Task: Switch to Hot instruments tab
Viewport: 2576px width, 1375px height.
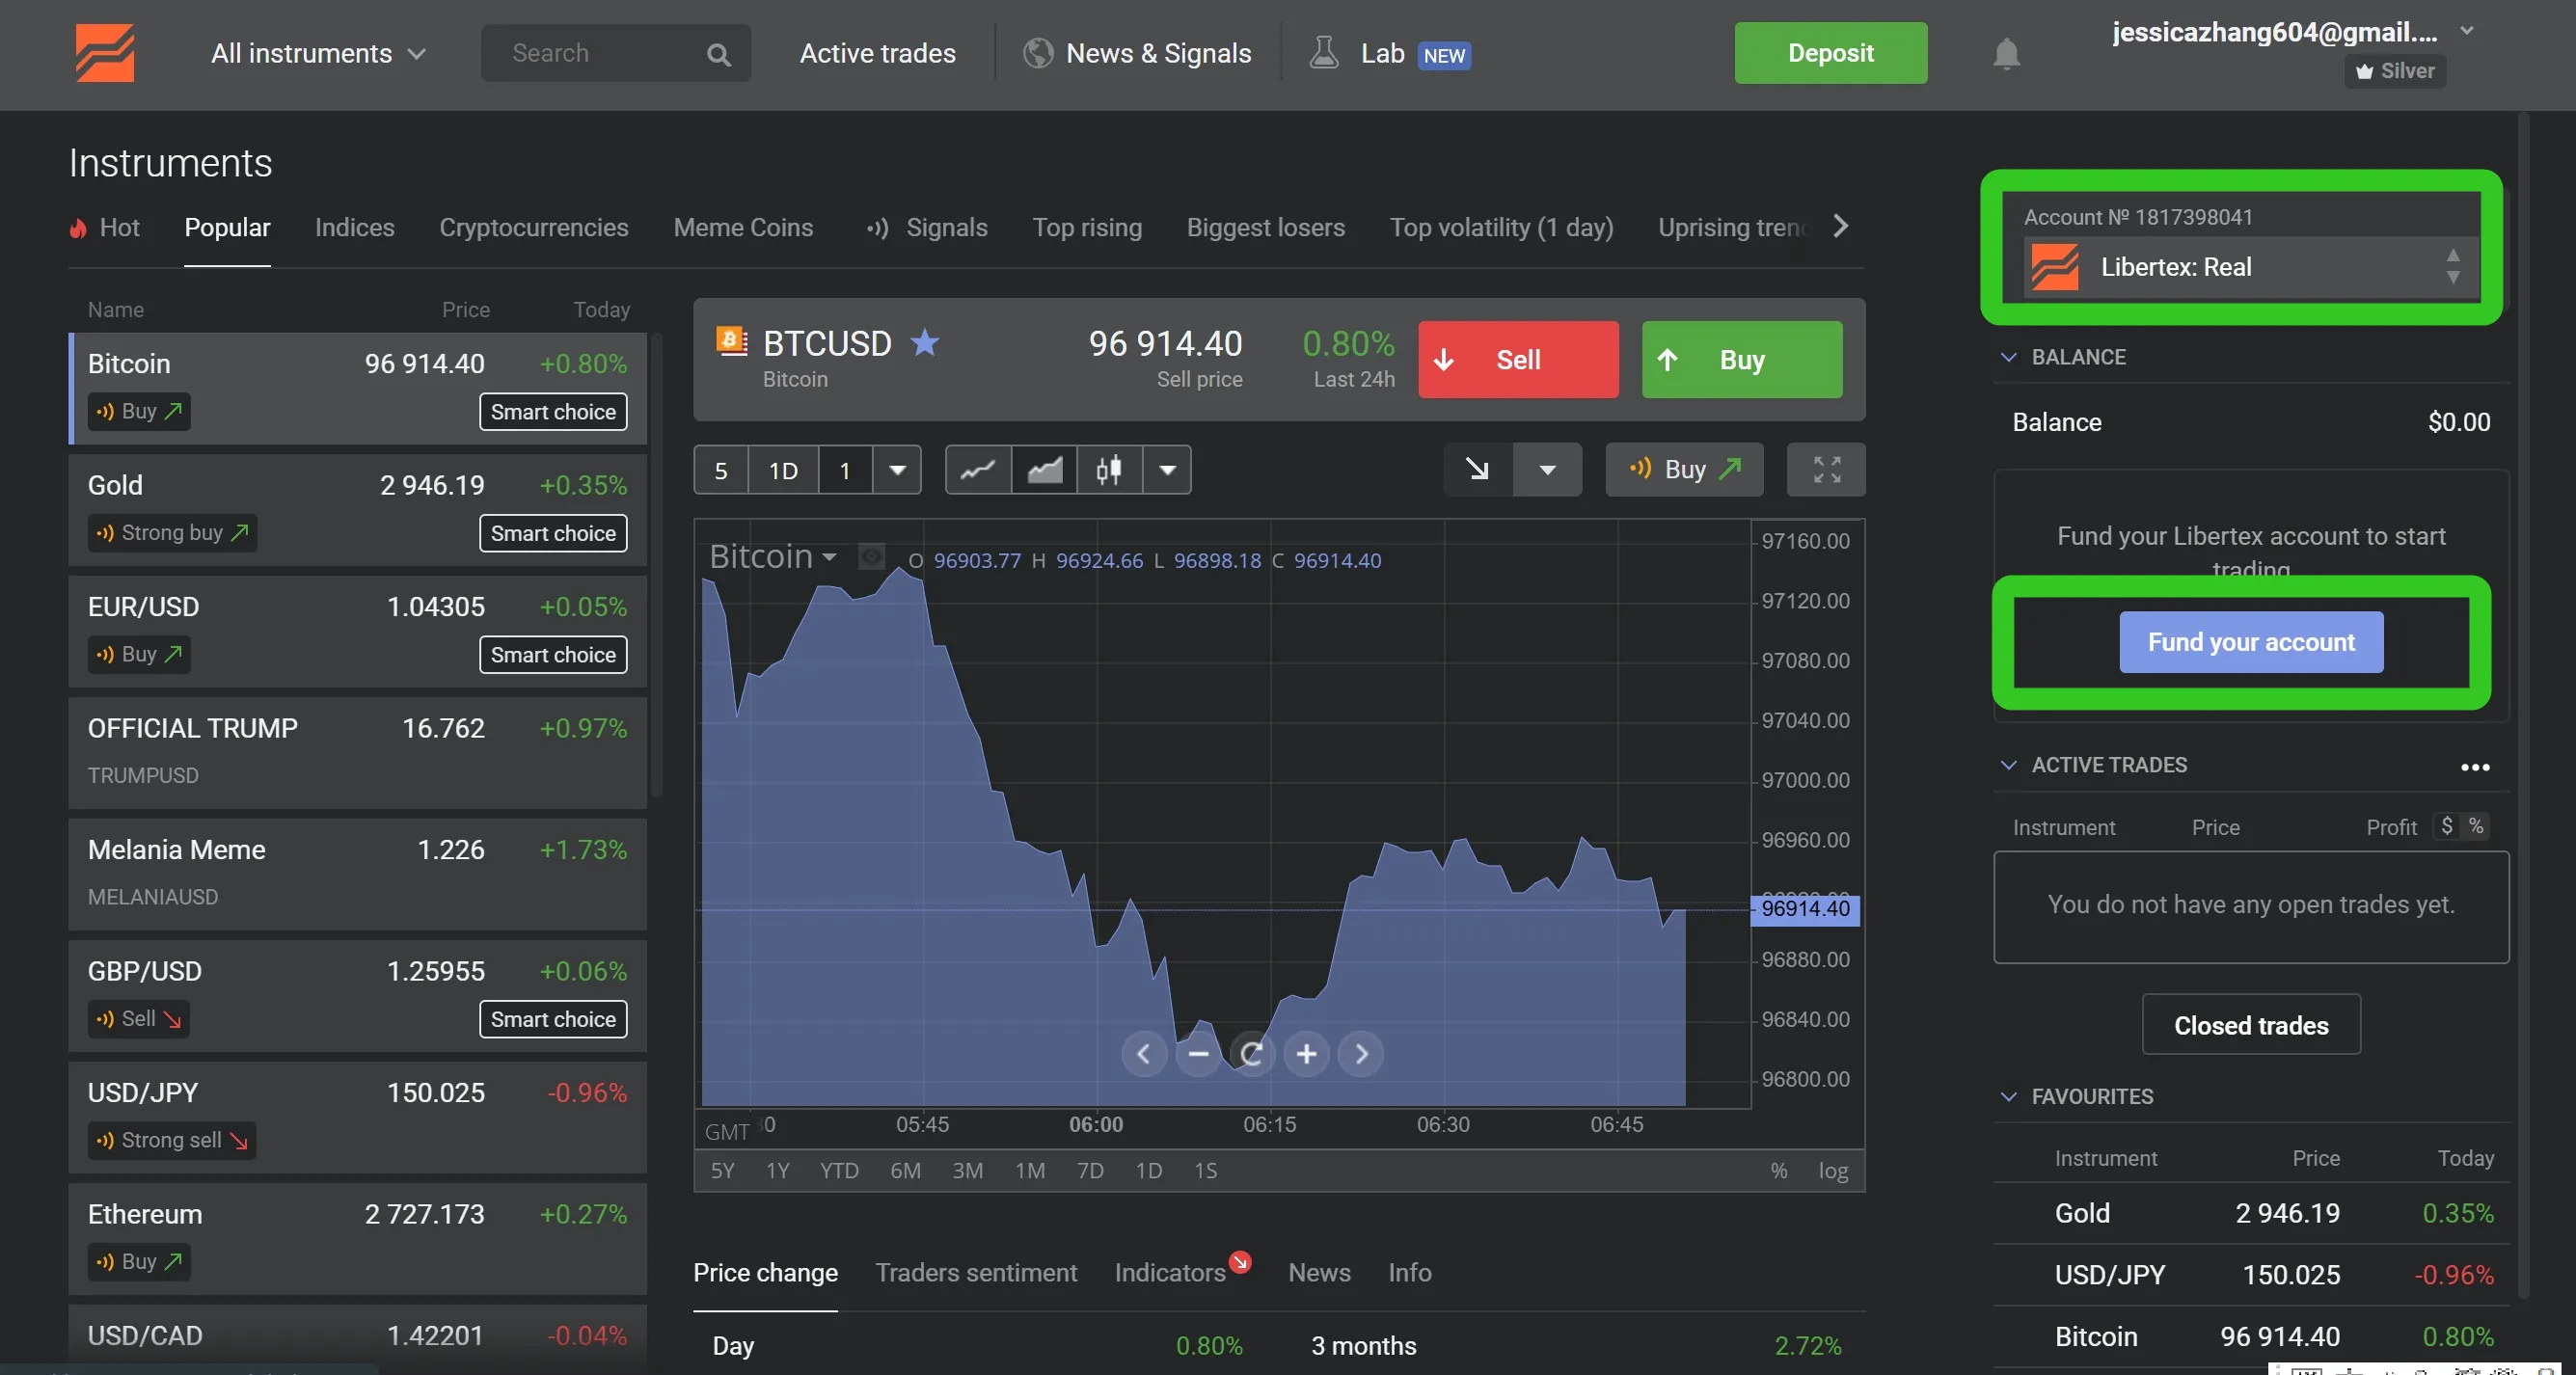Action: pos(104,227)
